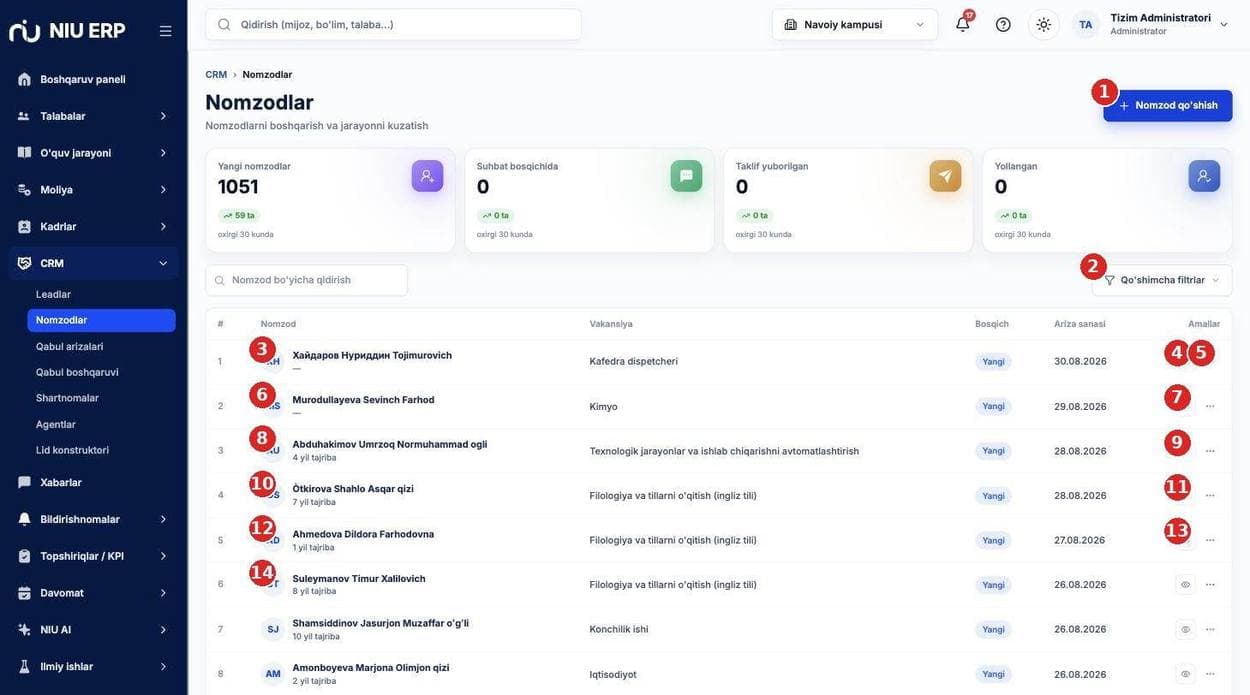Expand the Kadrlar sidebar section
Screen dimensions: 1250x695
point(93,227)
